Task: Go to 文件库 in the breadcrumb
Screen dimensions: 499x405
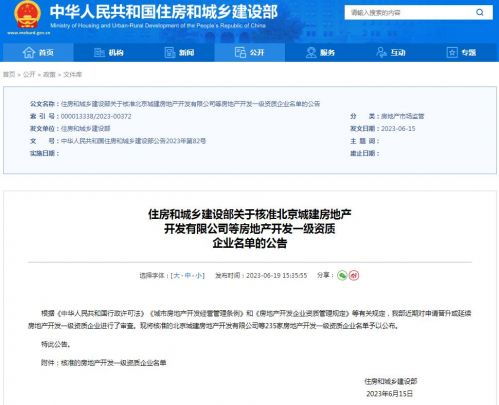Action: [72, 74]
